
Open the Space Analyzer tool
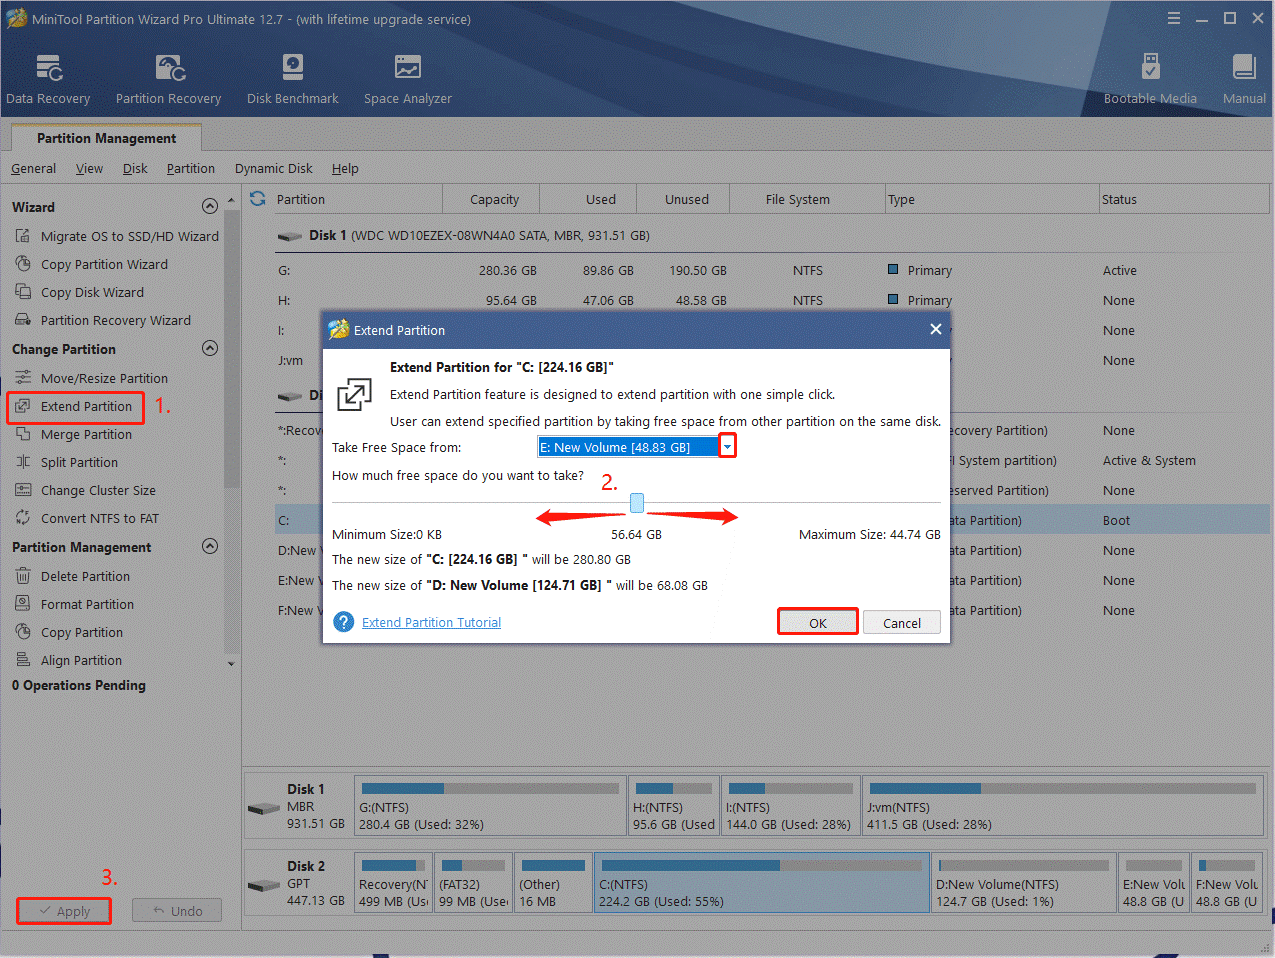[x=408, y=80]
